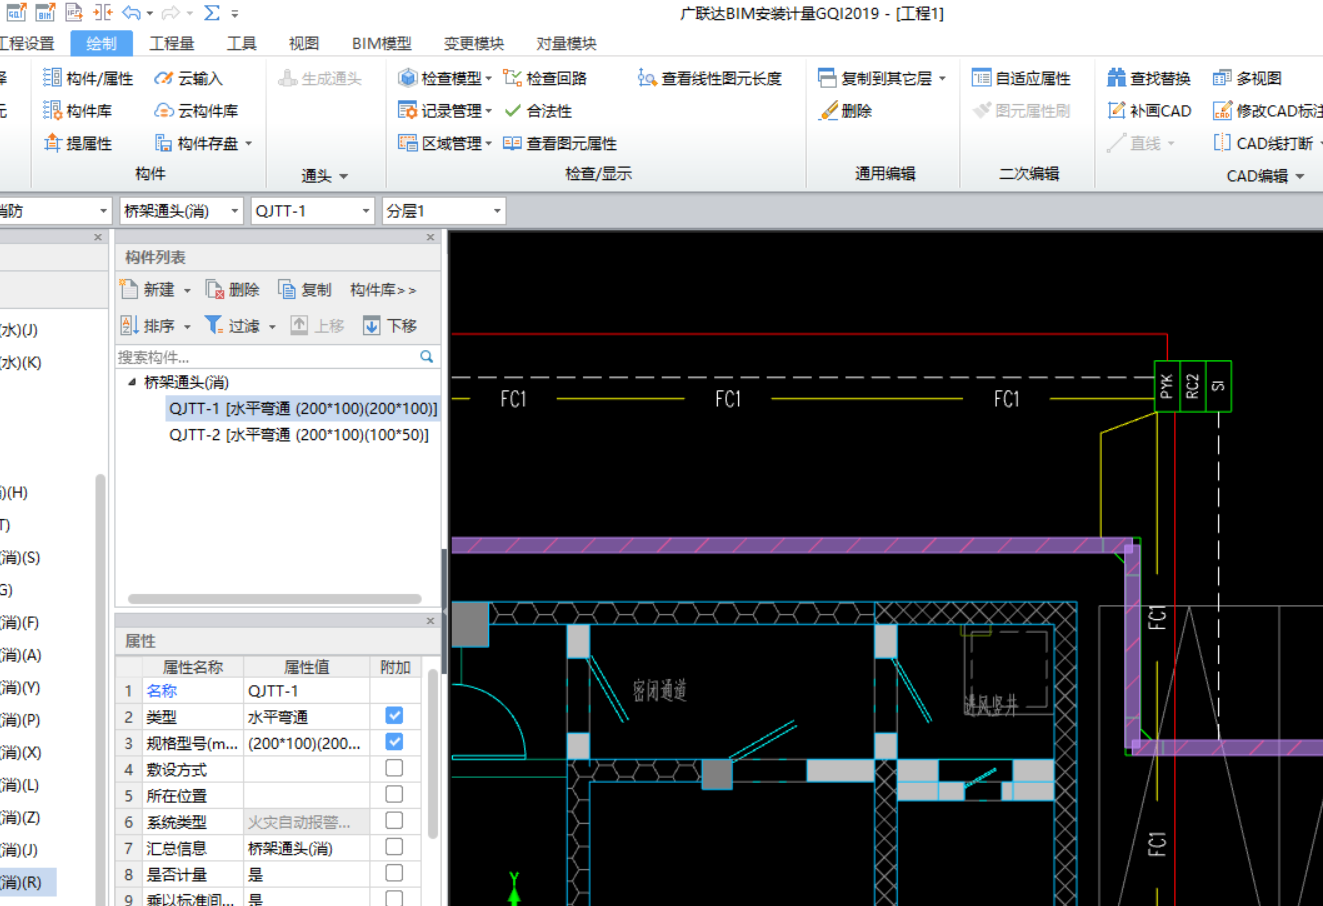Check 附加 checkbox for 汇总信息 row
This screenshot has width=1323, height=906.
394,847
